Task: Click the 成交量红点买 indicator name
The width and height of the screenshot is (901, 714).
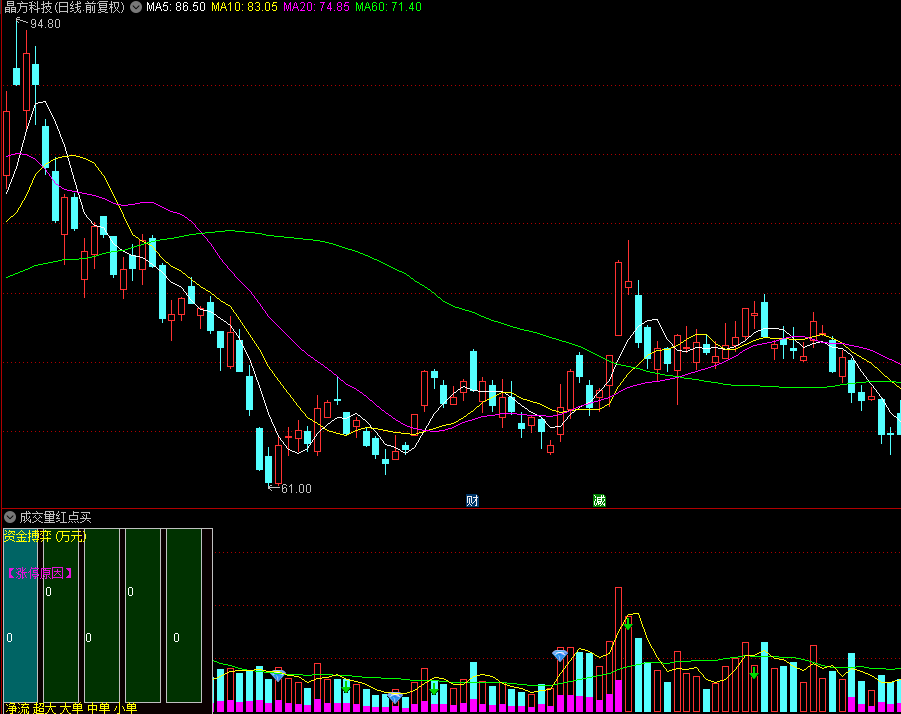Action: point(55,518)
